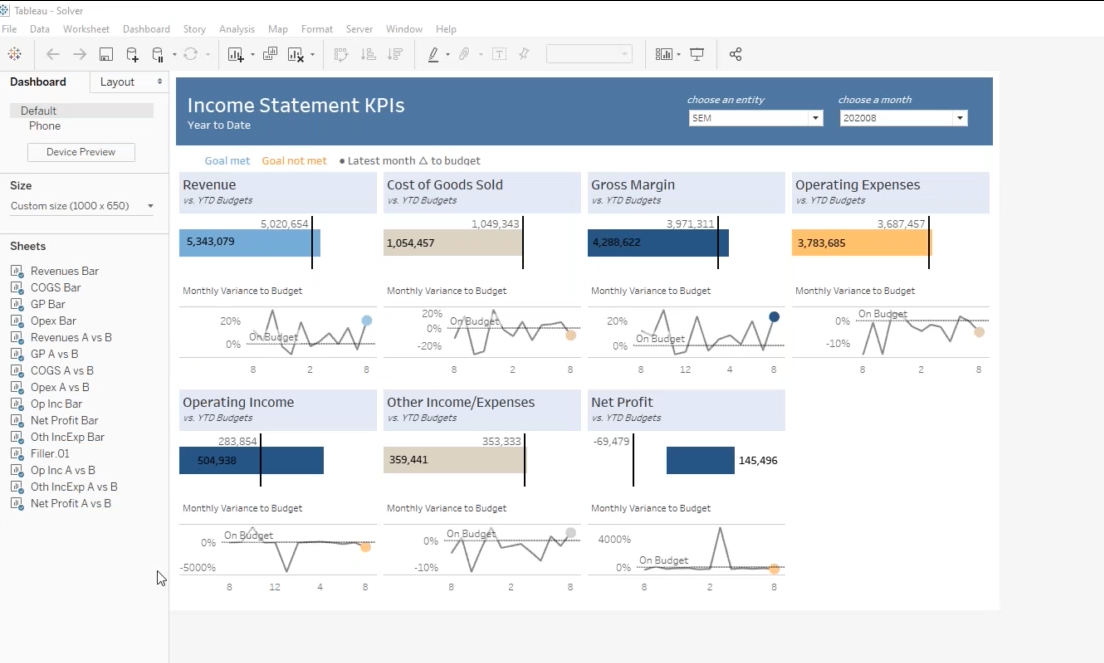Click the Duplicate sheet icon
This screenshot has height=663, width=1104.
tap(270, 54)
